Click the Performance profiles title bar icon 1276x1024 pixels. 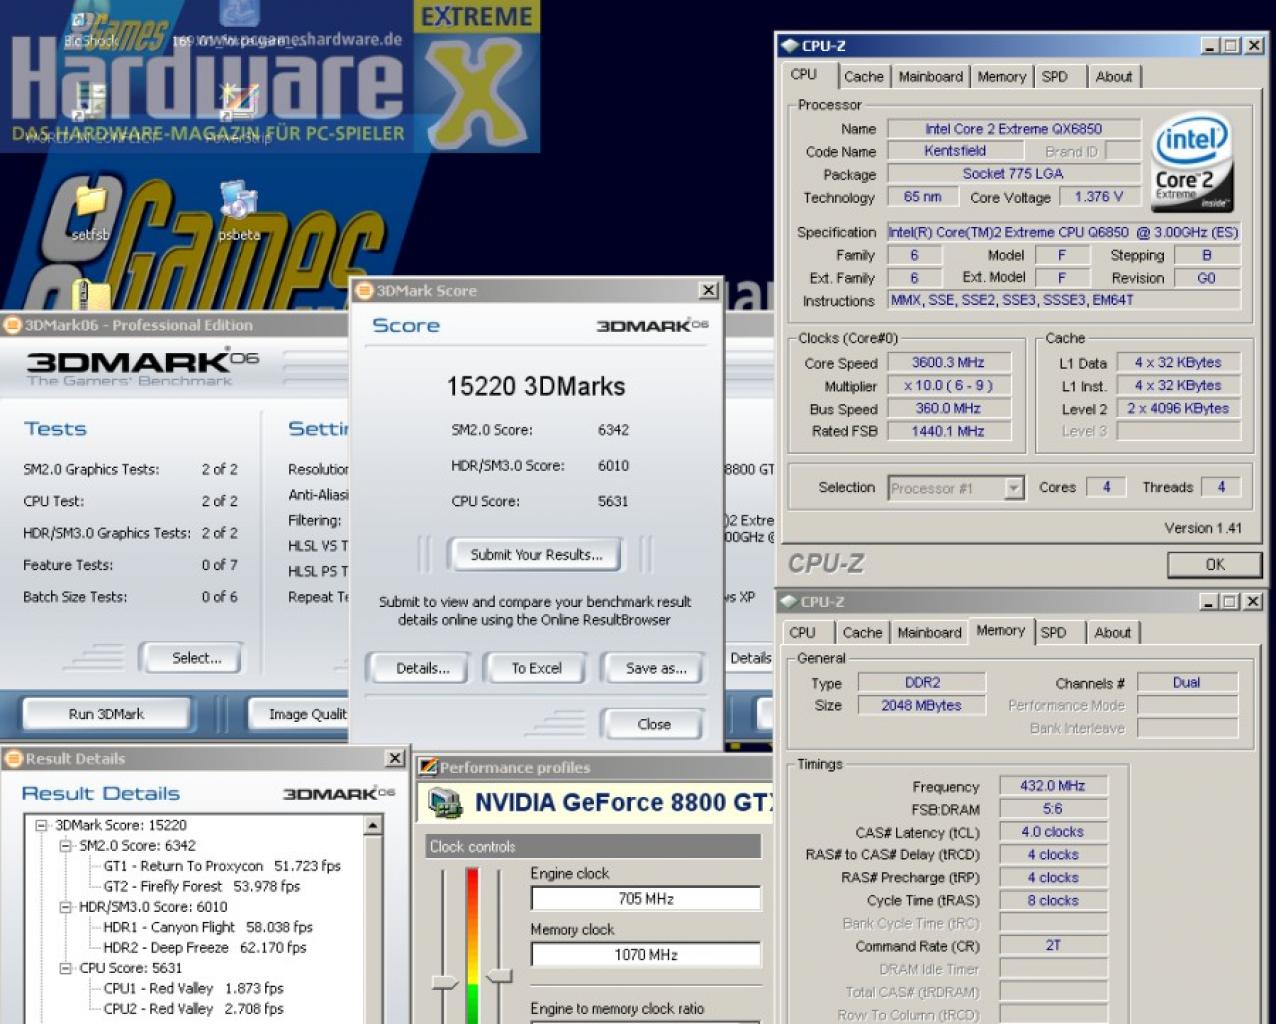coord(428,768)
